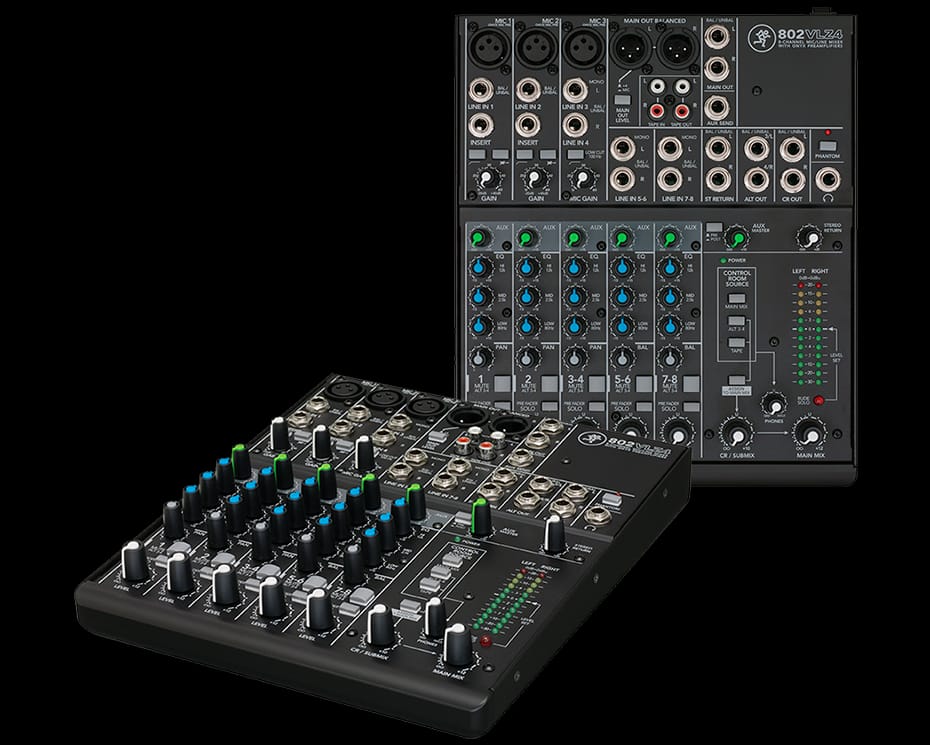Select TAPE as control room source
Image resolution: width=930 pixels, height=745 pixels.
point(736,343)
